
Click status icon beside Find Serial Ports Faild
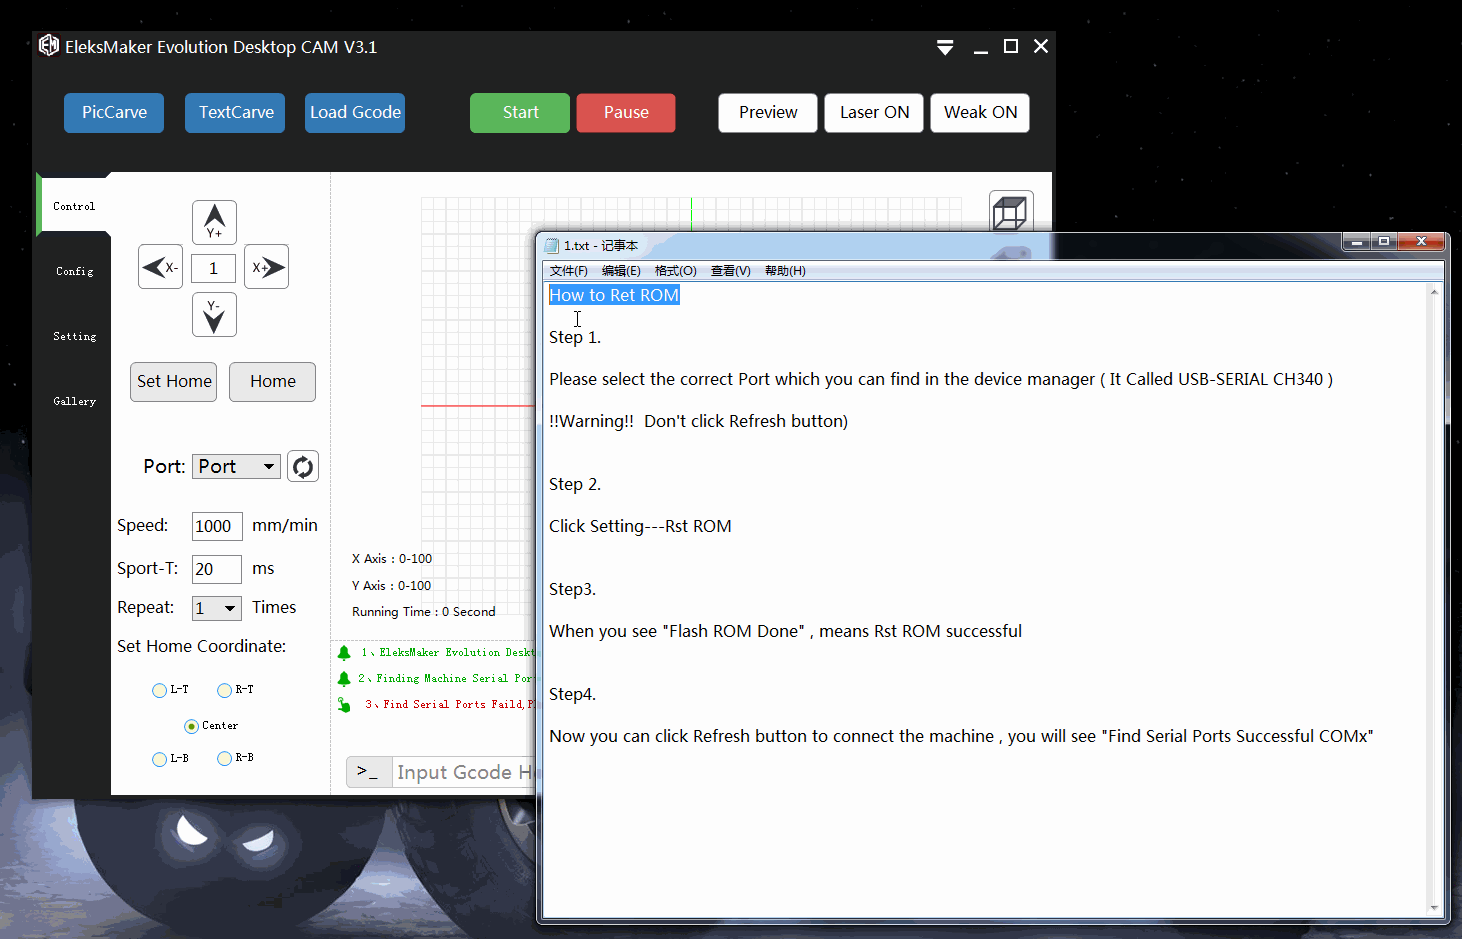(344, 704)
